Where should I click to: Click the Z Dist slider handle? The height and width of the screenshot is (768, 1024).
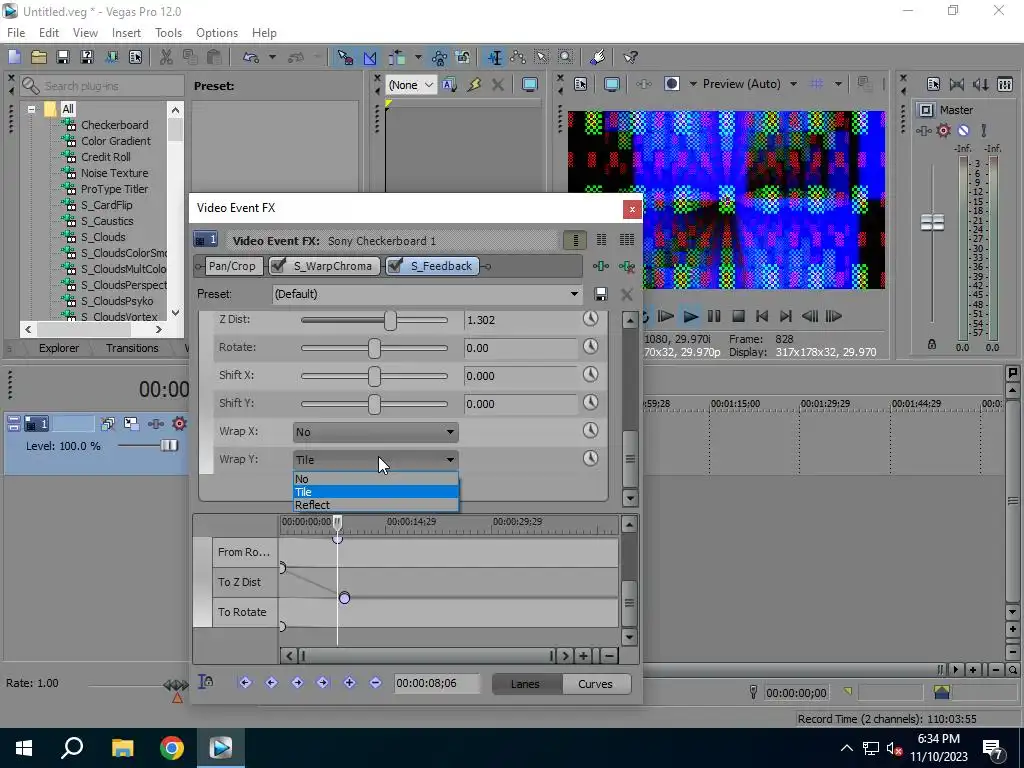coord(390,320)
